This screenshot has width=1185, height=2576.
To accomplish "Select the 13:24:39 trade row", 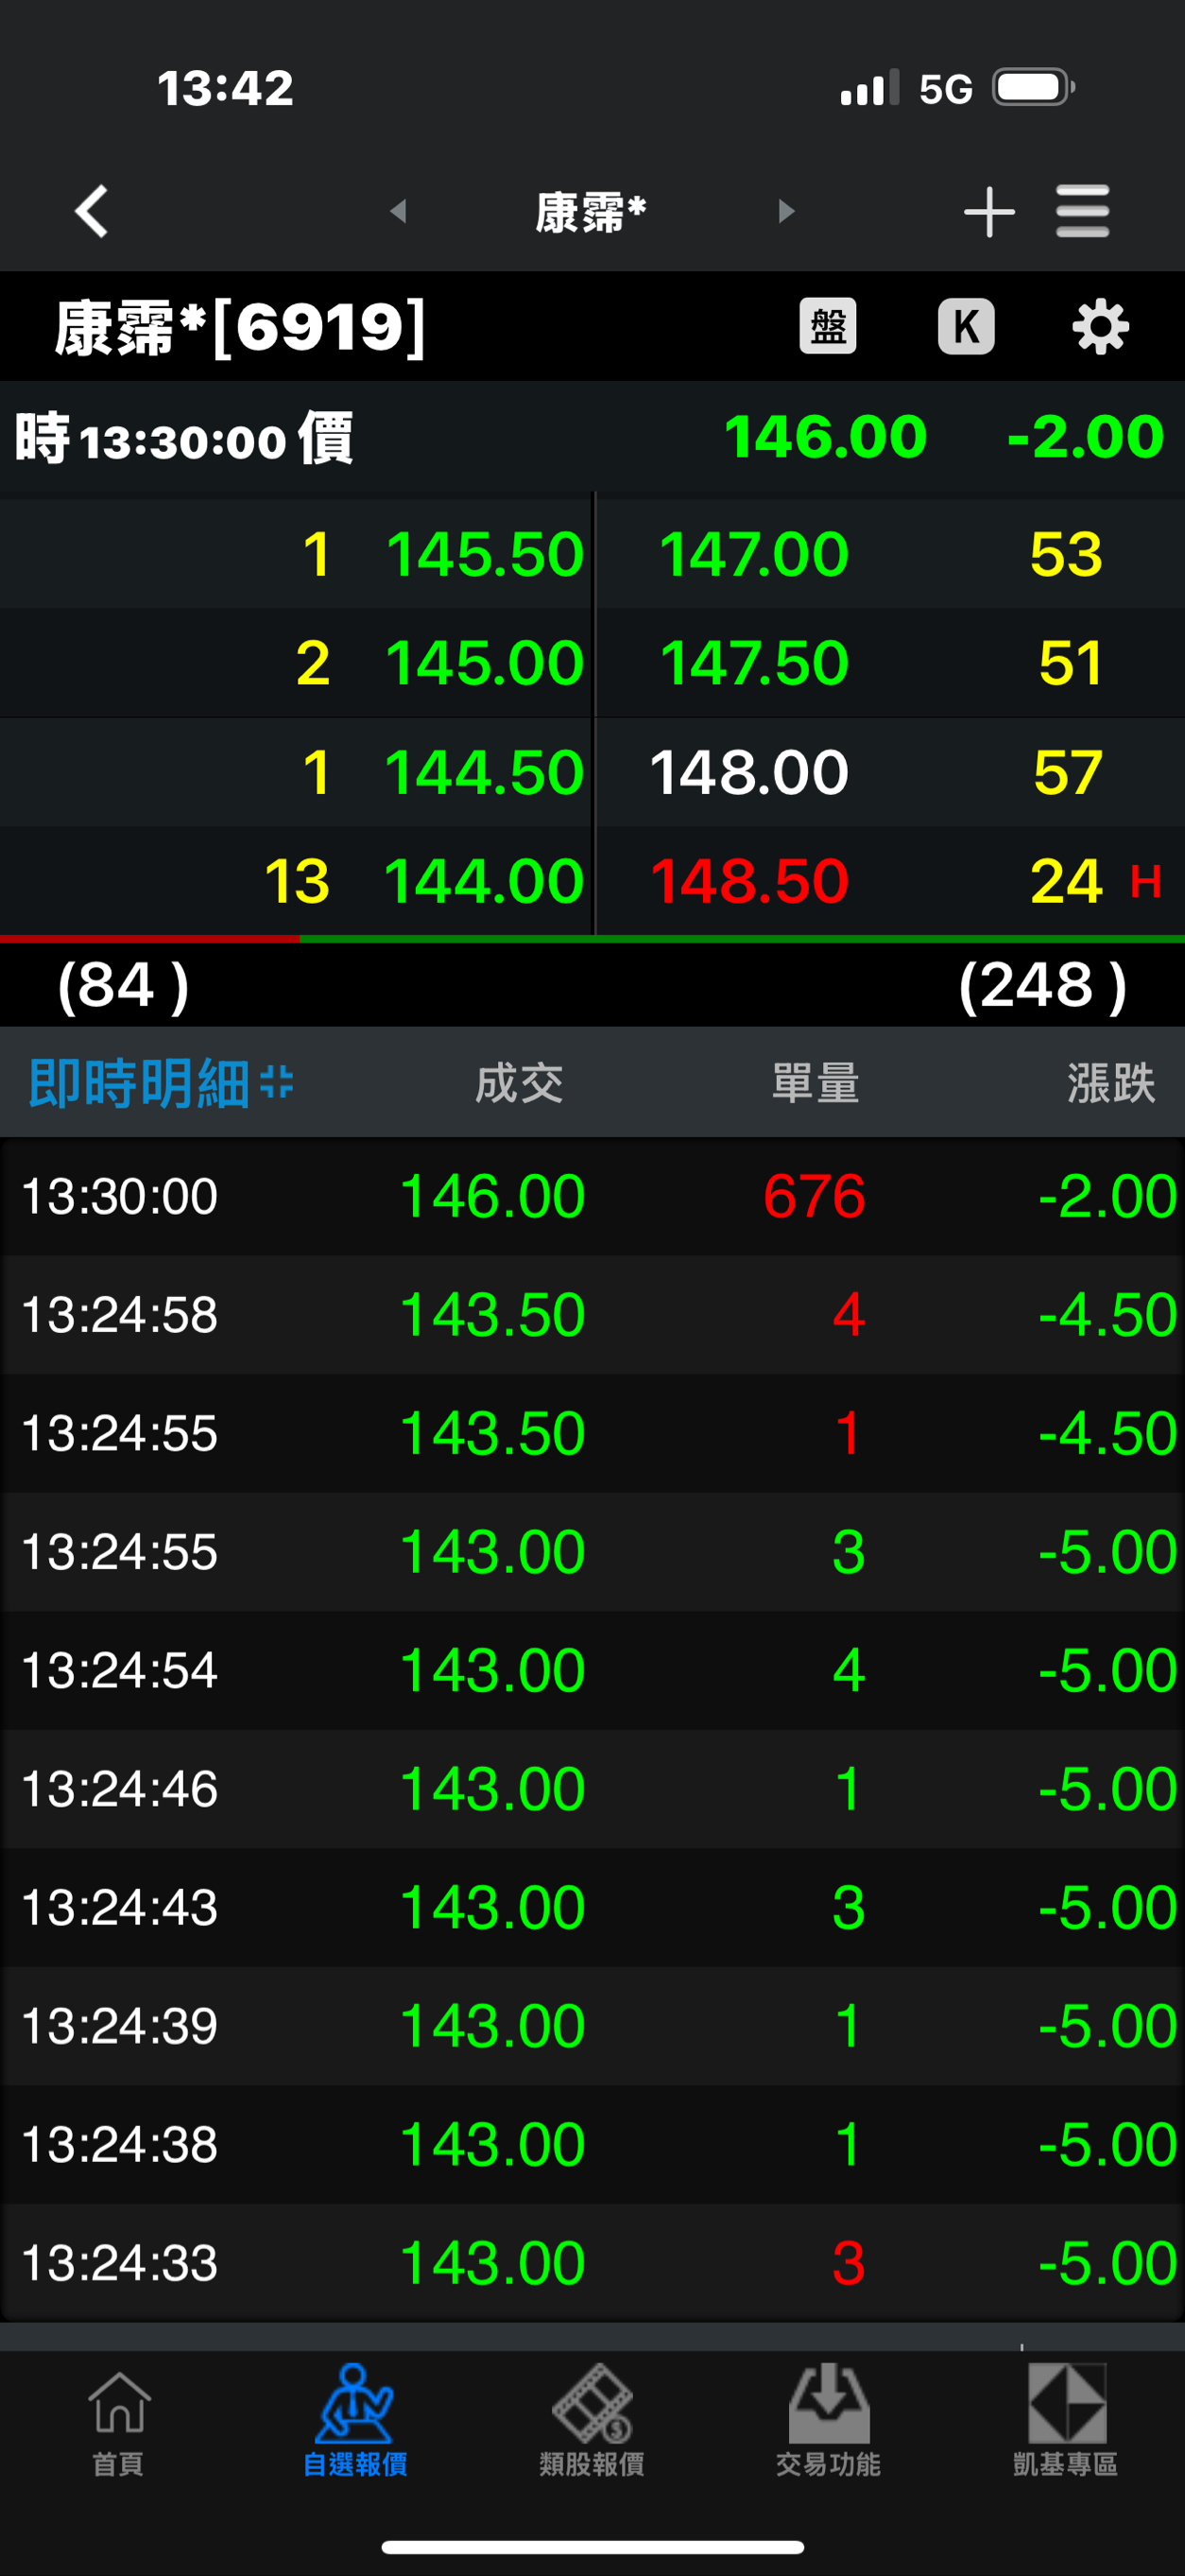I will pos(592,2026).
